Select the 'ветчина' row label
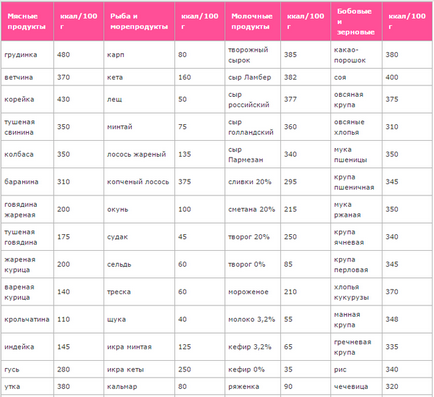 click(27, 77)
